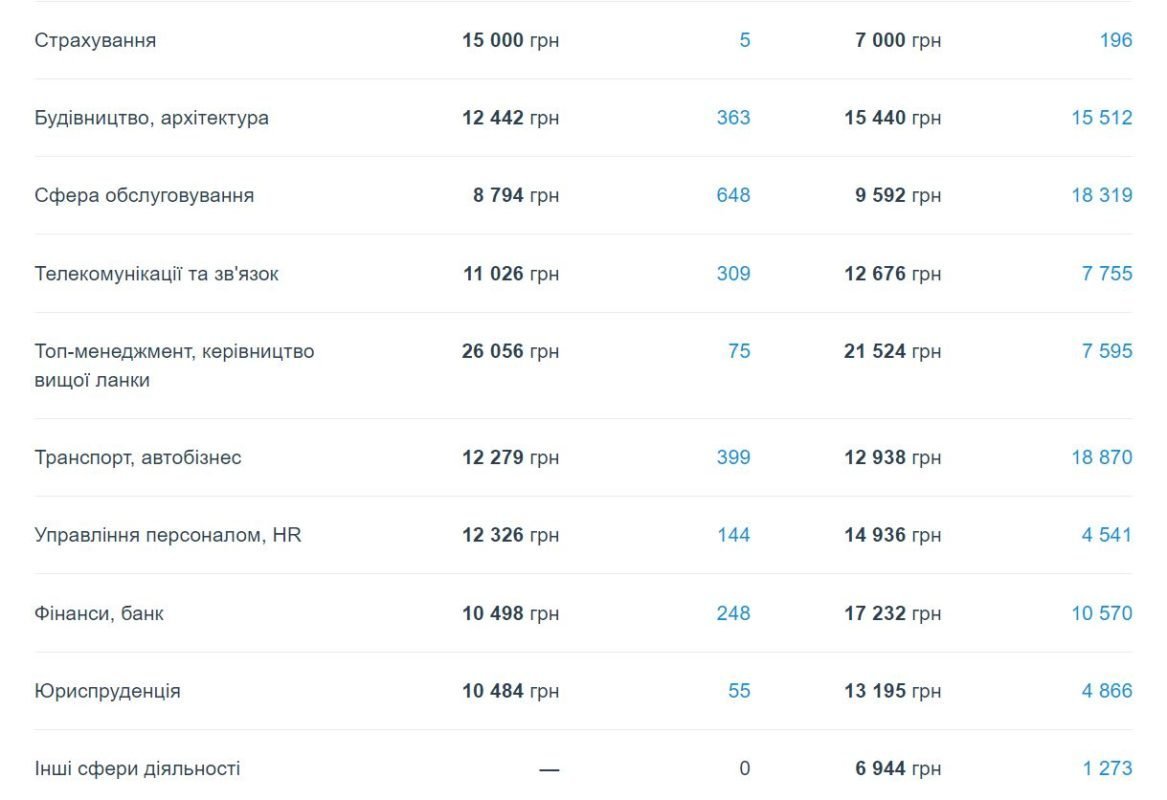Open the 399 link for Транспорт, автобізнес

click(x=733, y=457)
